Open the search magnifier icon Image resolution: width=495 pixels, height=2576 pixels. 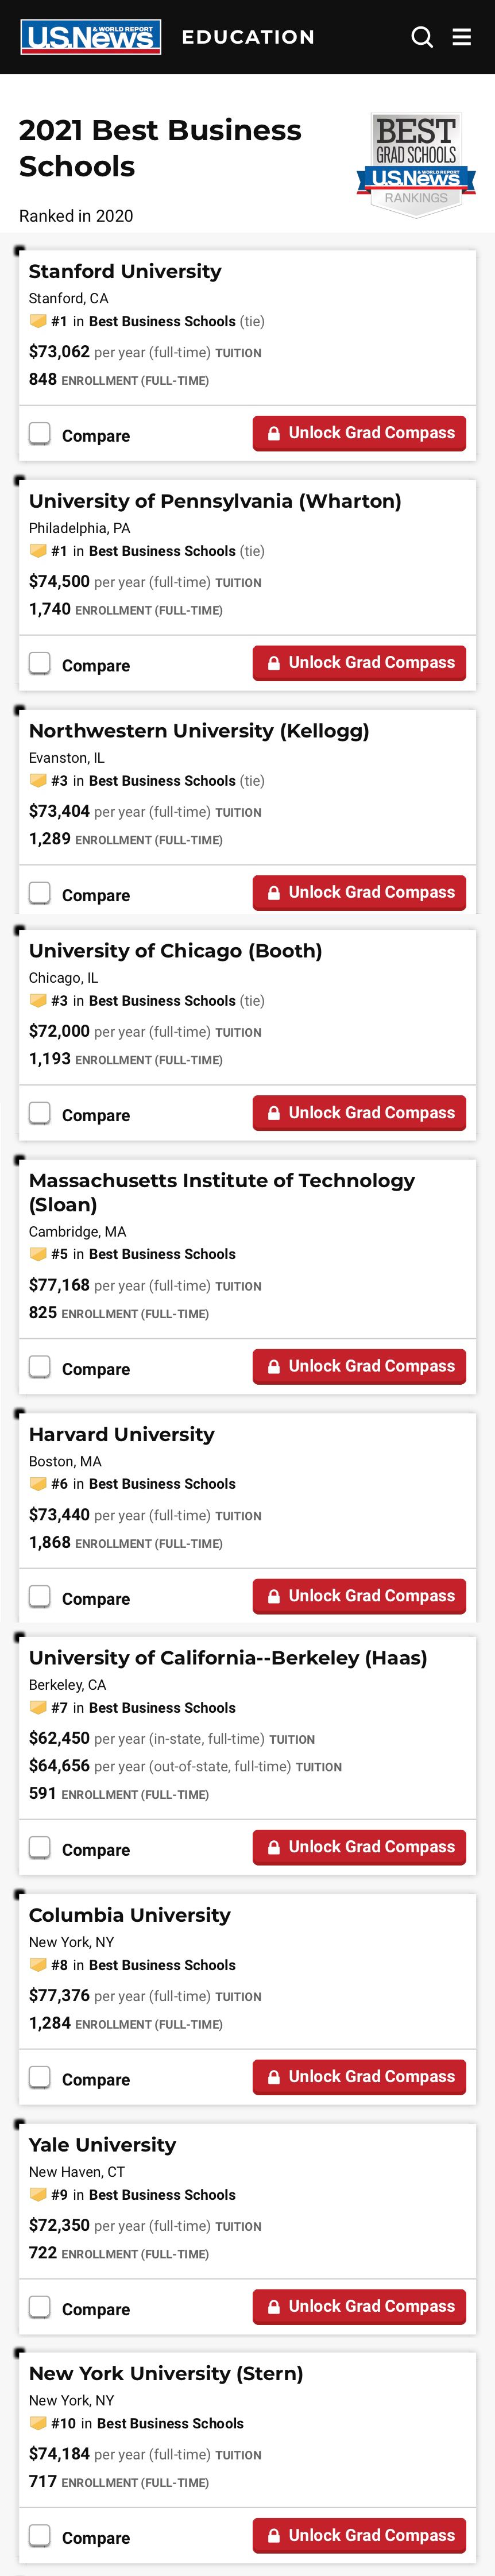tap(422, 37)
